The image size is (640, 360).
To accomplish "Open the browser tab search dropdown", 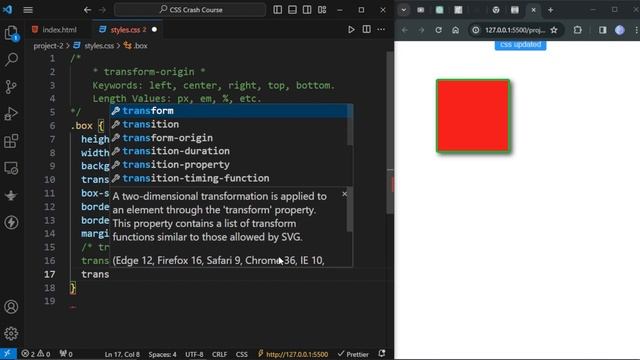I will pyautogui.click(x=403, y=10).
